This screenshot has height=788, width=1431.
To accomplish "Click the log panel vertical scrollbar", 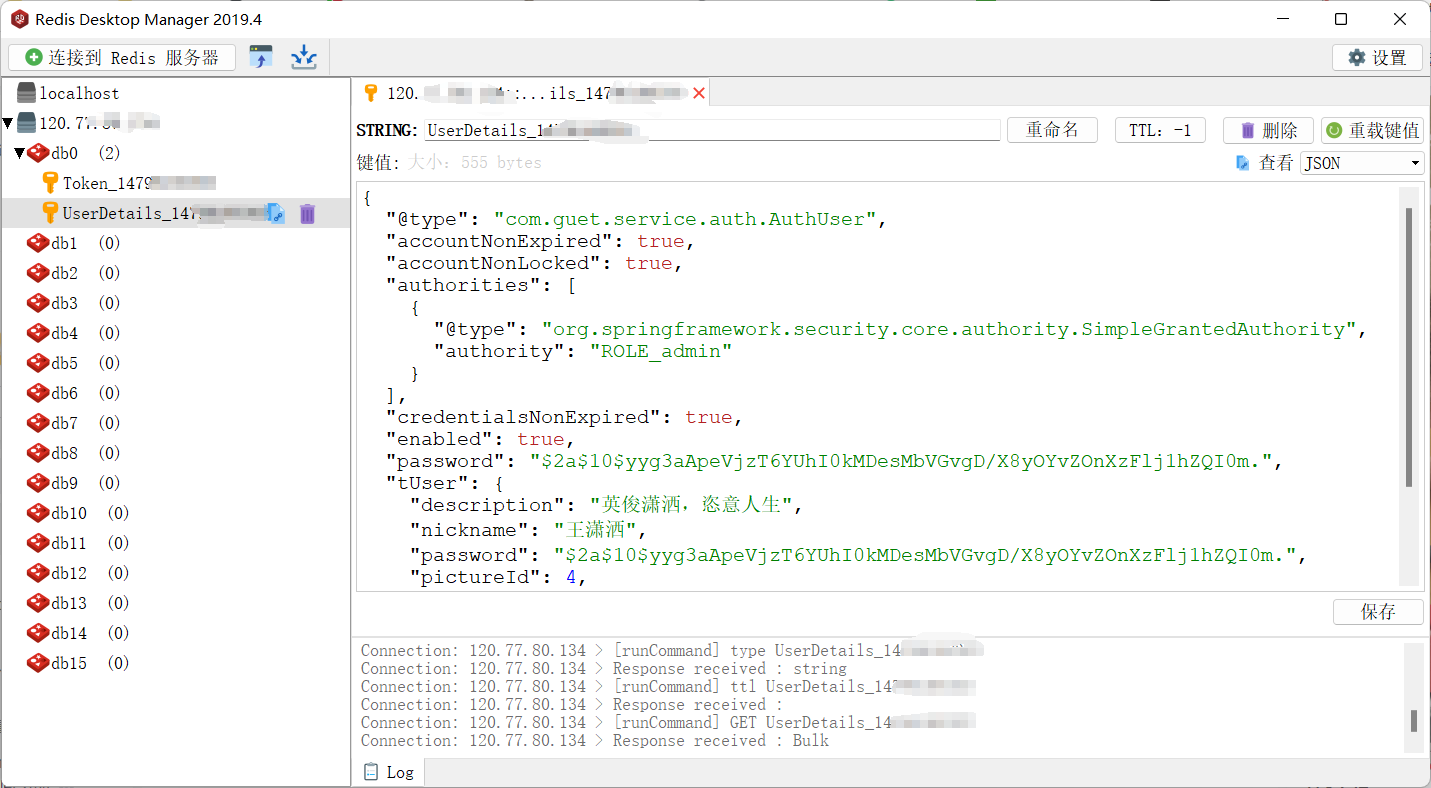I will (x=1414, y=721).
